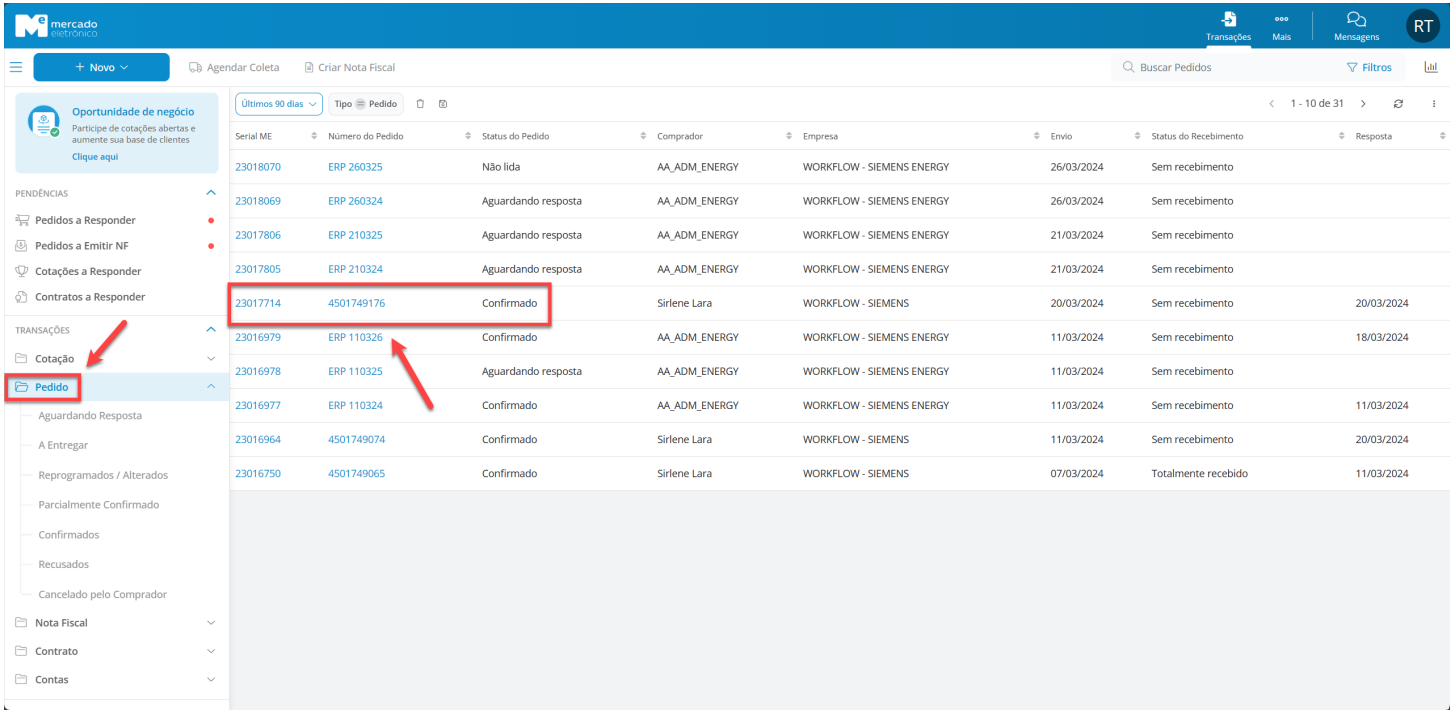Select A Entregar under Pedido
This screenshot has height=712, width=1453.
coord(63,445)
